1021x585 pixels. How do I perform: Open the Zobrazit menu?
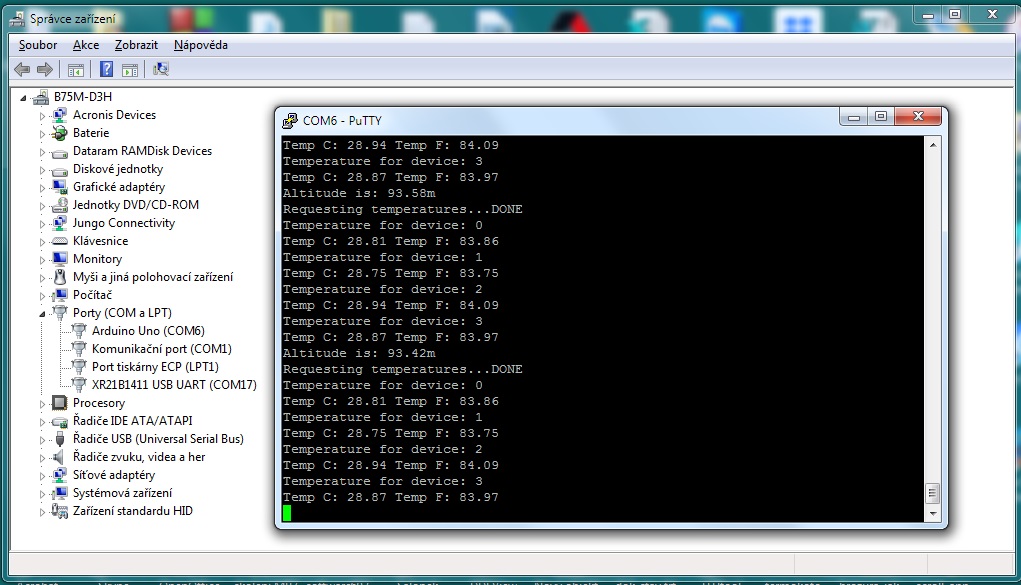(x=136, y=45)
